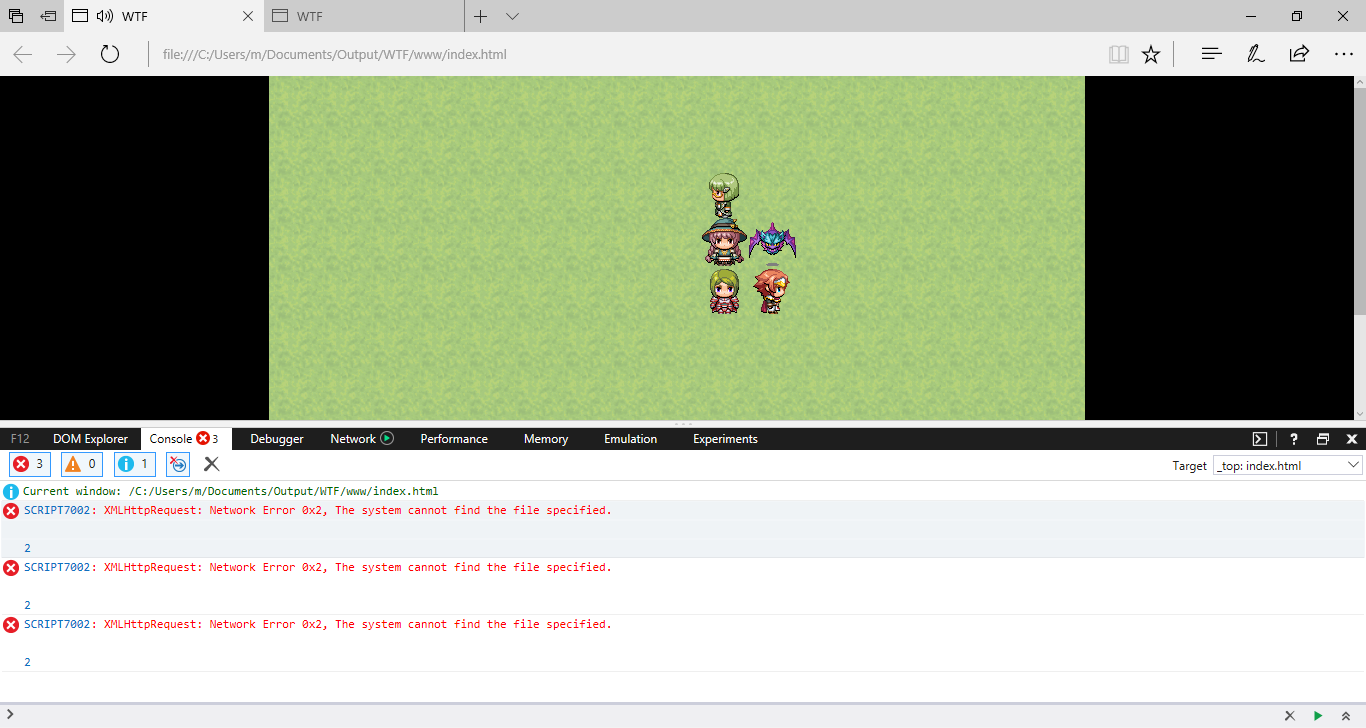Switch to the Memory tab
Viewport: 1366px width, 728px height.
(546, 439)
